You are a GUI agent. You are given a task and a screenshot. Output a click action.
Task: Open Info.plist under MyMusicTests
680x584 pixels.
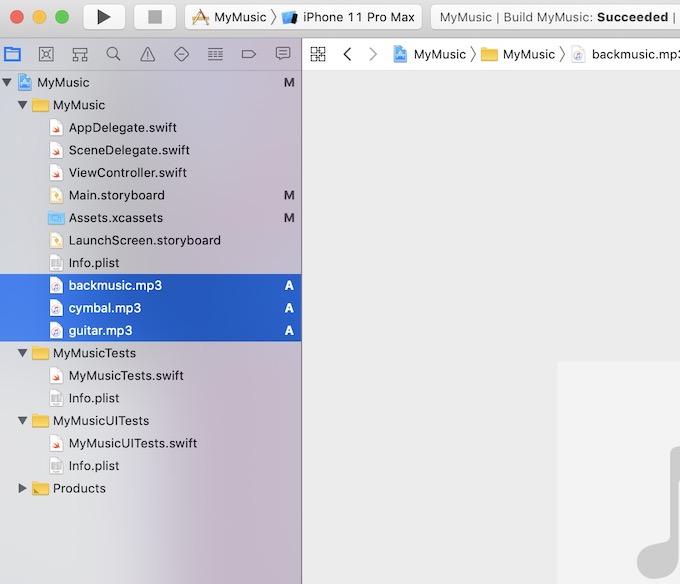coord(150,398)
